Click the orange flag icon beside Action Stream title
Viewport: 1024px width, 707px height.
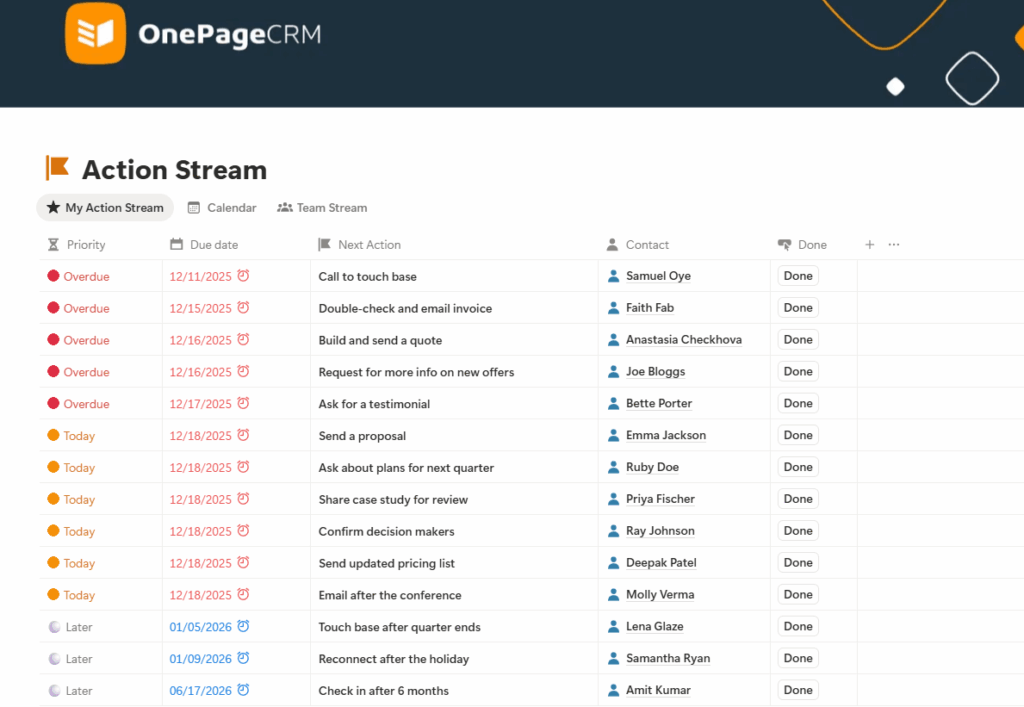(58, 168)
